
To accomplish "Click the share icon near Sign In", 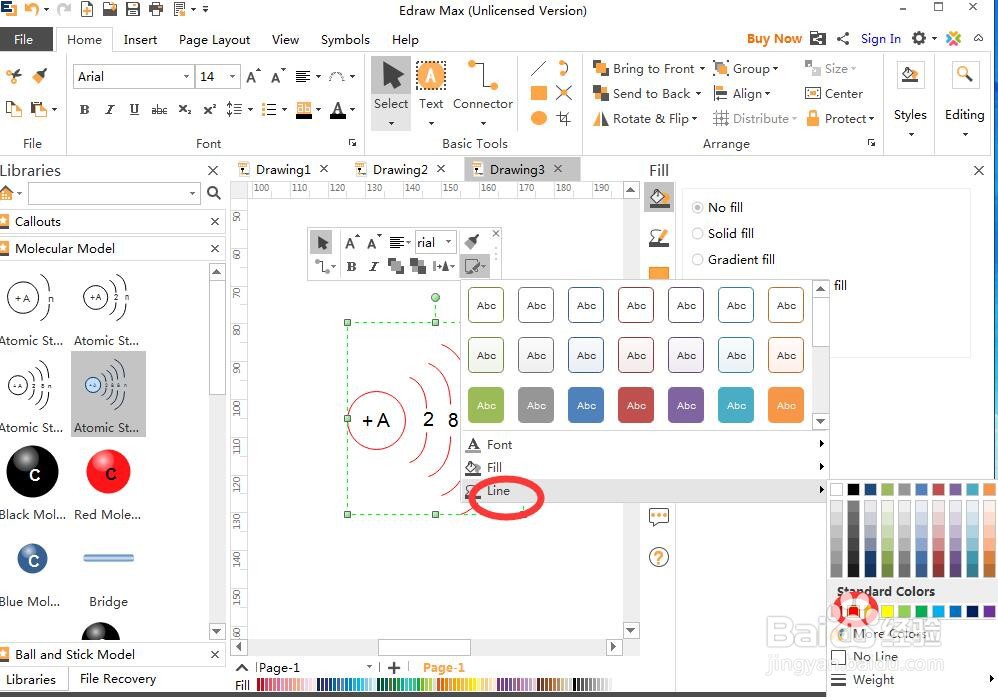I will (x=843, y=39).
